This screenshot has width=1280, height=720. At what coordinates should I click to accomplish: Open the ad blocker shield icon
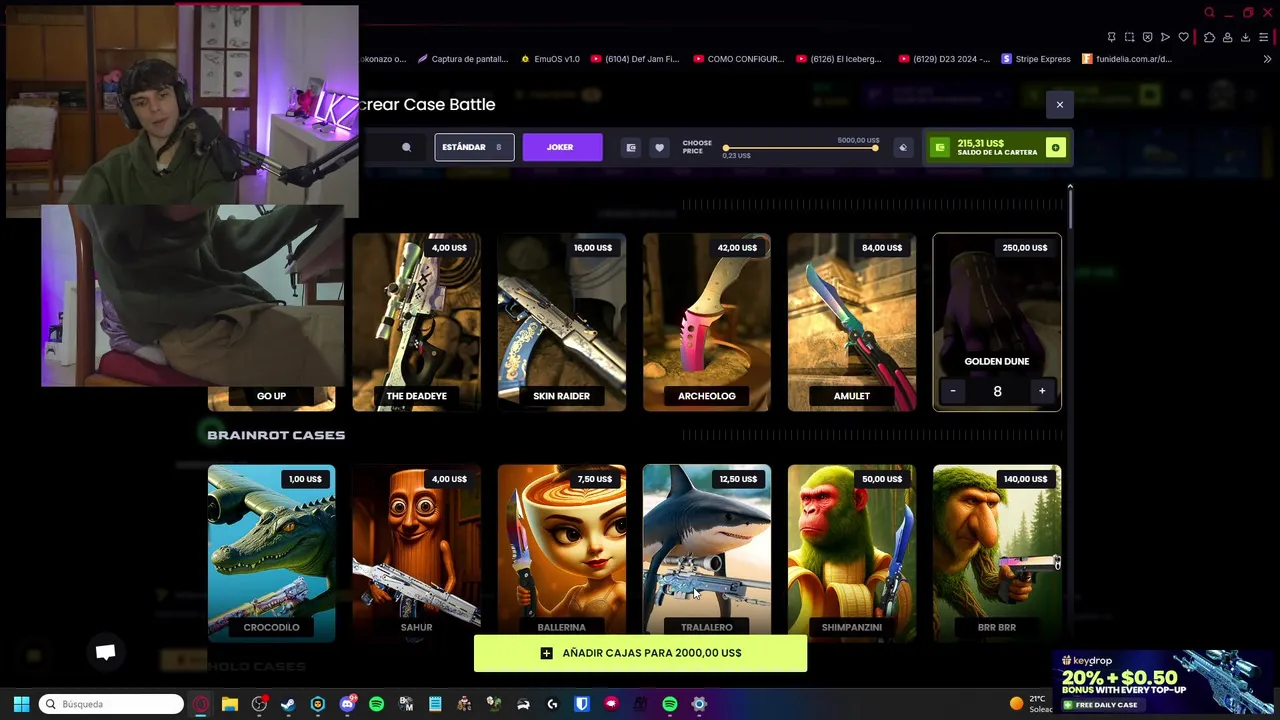(x=1147, y=37)
